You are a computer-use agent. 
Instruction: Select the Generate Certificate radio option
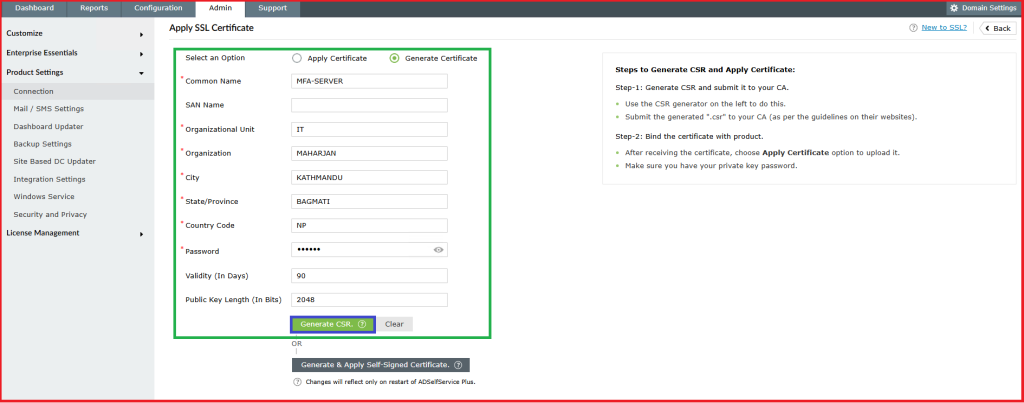(394, 58)
